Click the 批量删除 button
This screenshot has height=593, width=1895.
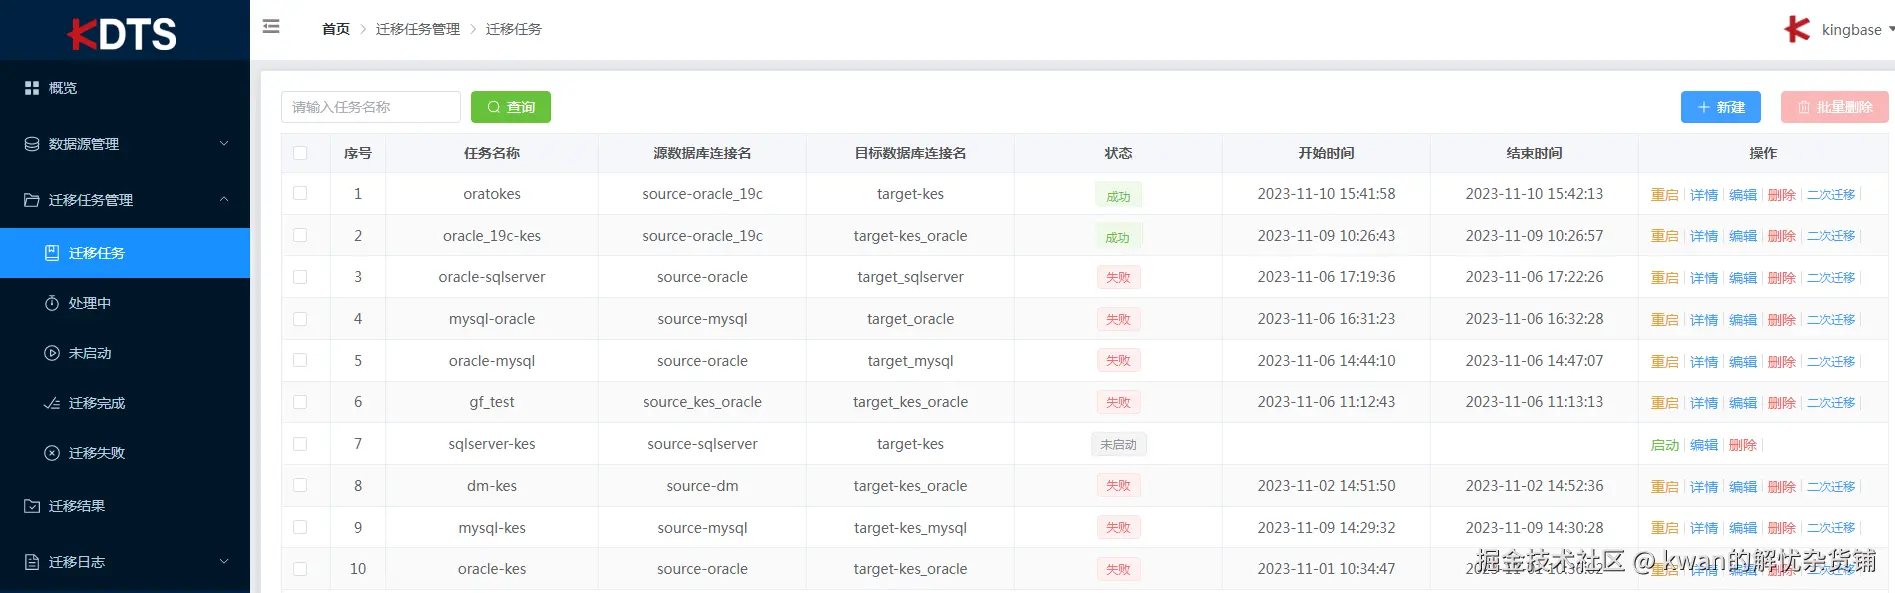click(x=1835, y=107)
